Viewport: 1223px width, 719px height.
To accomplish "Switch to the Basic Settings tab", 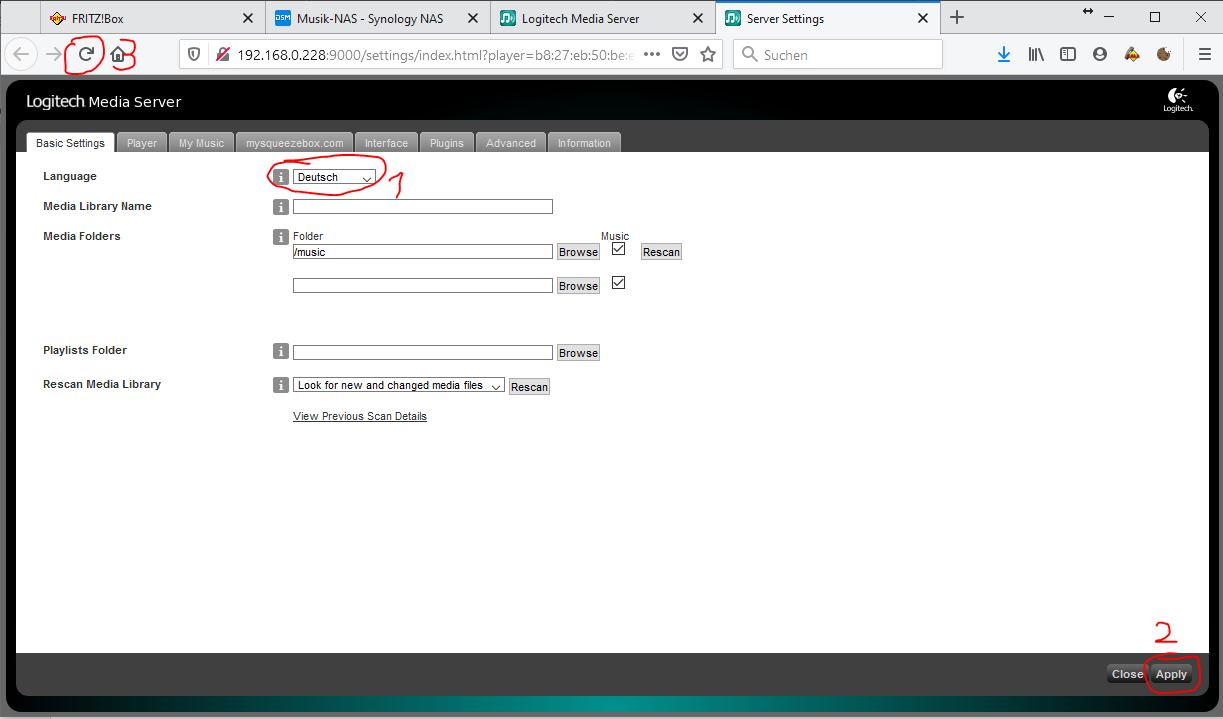I will pyautogui.click(x=70, y=143).
